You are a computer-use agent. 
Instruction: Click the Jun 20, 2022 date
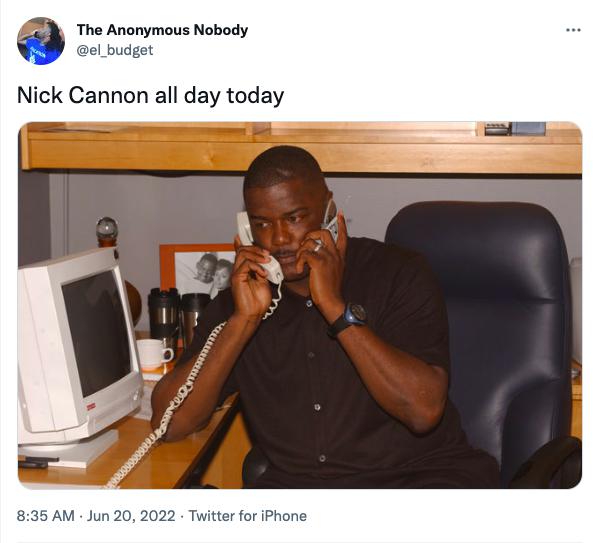(x=131, y=516)
